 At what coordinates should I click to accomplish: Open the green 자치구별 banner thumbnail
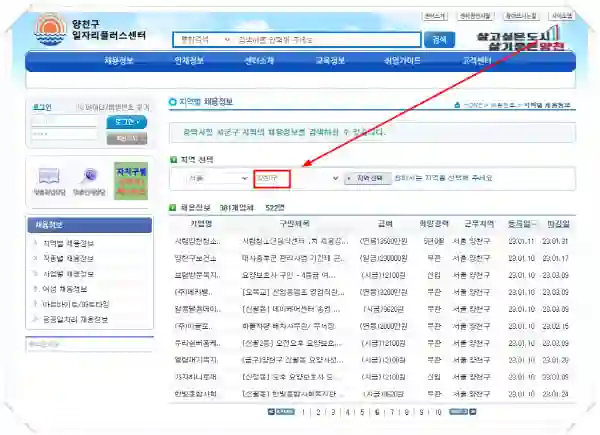(130, 179)
